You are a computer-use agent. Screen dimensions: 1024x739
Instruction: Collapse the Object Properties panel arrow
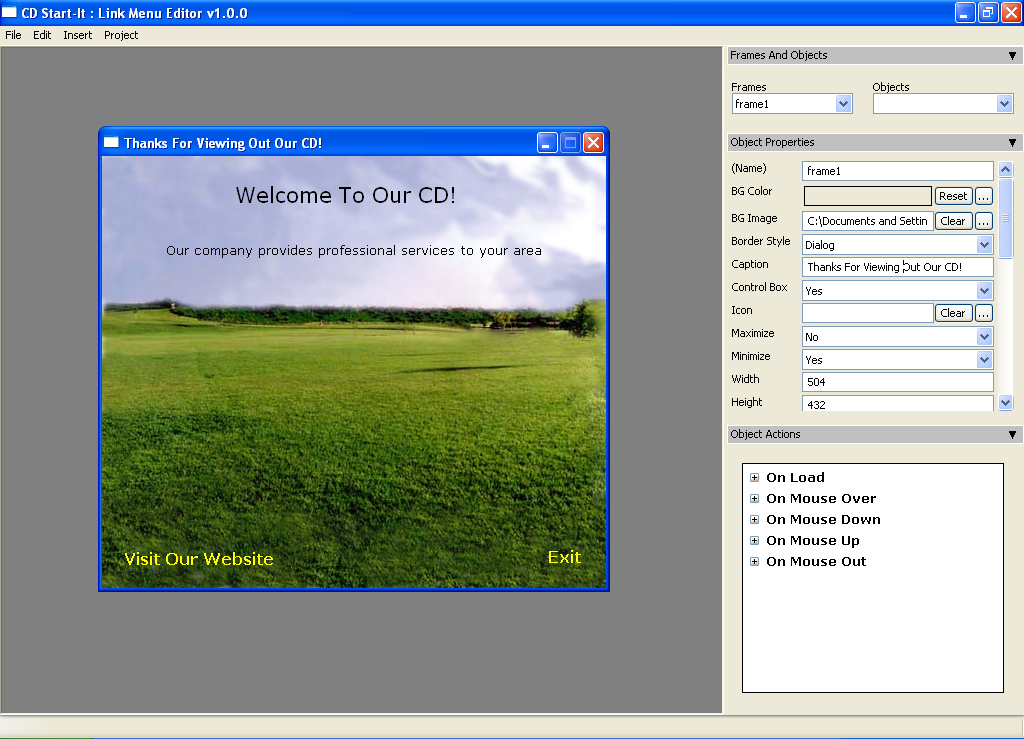[x=1012, y=143]
